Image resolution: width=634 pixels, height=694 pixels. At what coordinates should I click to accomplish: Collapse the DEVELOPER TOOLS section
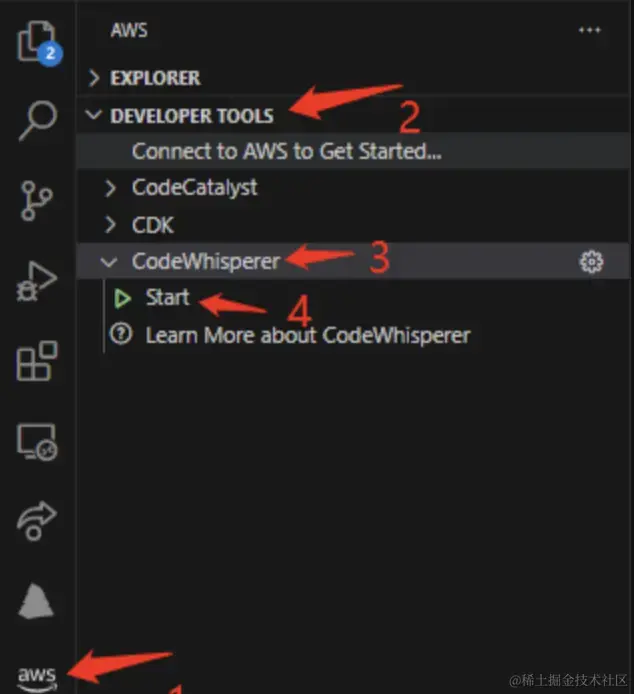[x=93, y=115]
